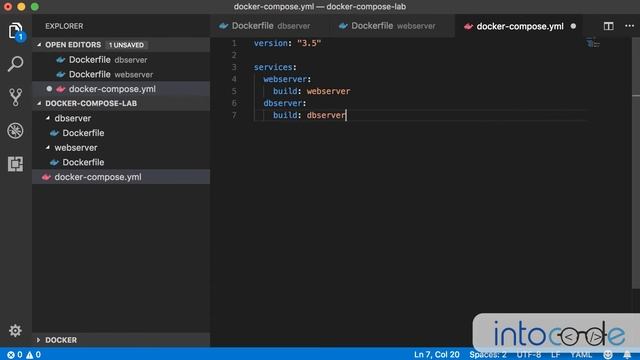The width and height of the screenshot is (640, 360).
Task: Click errors and warnings count in status bar
Action: 24,355
